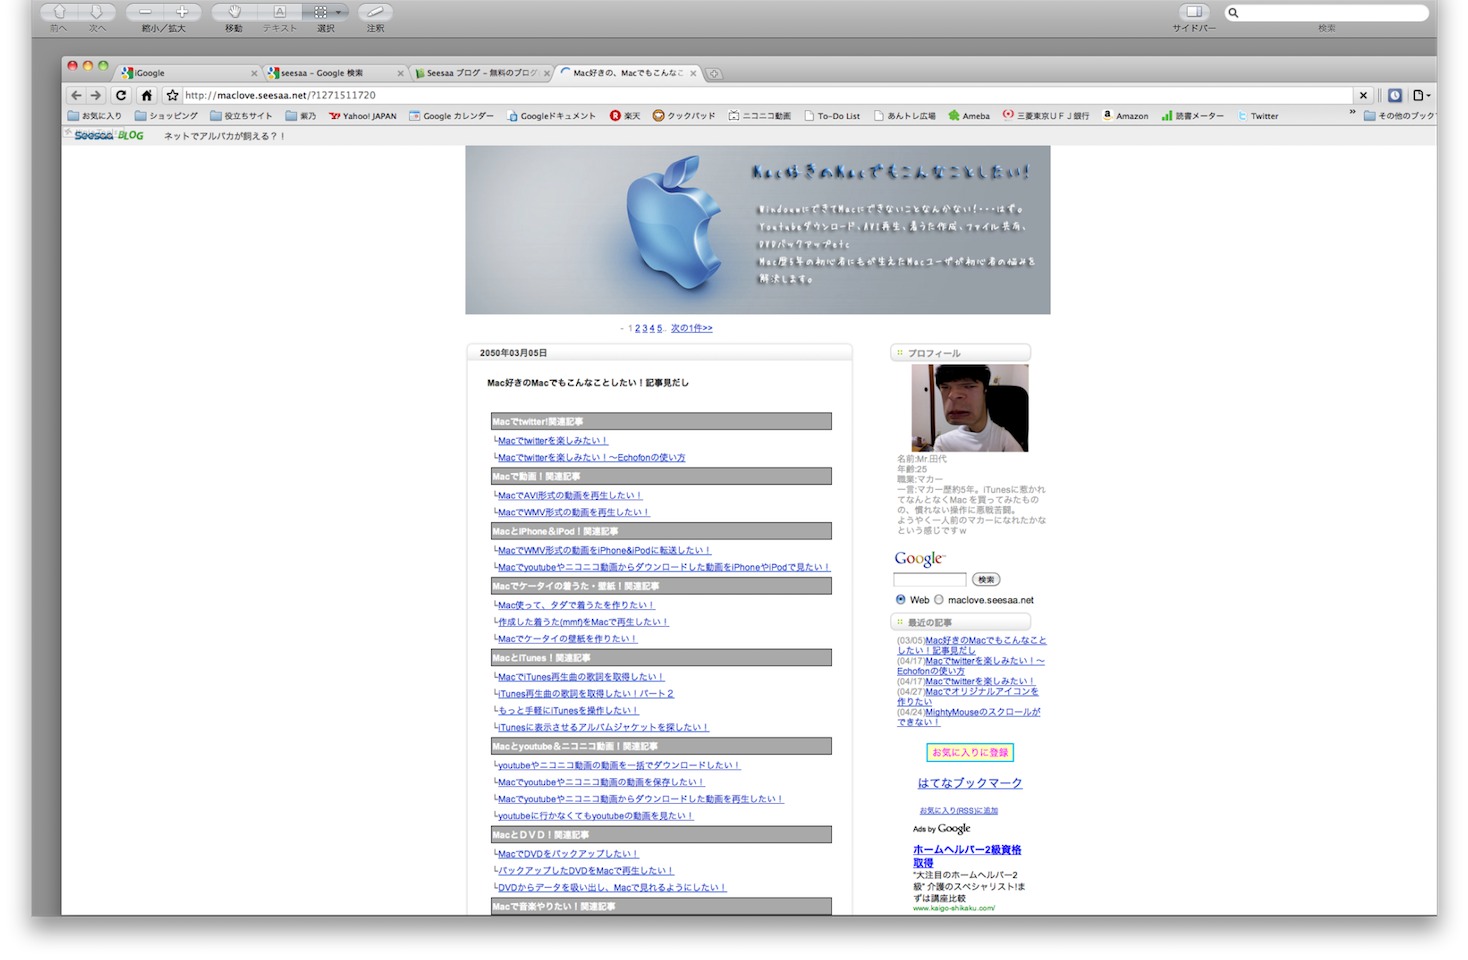Zoom in with the plus button

pyautogui.click(x=182, y=12)
